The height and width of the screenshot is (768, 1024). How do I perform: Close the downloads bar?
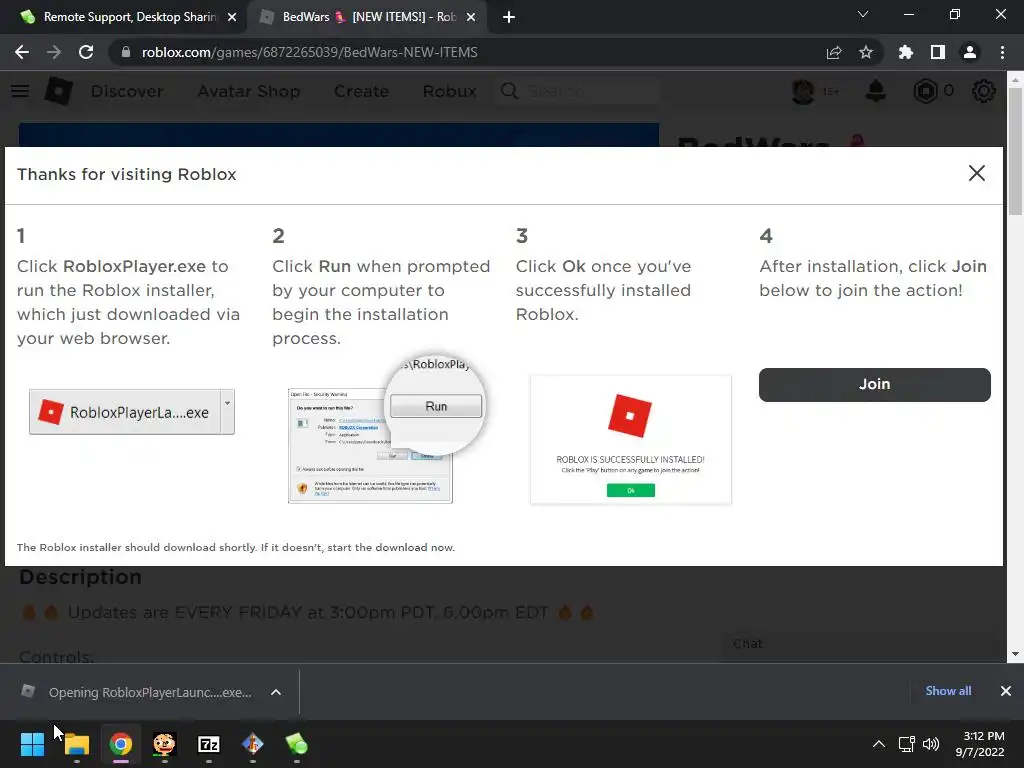tap(1006, 691)
